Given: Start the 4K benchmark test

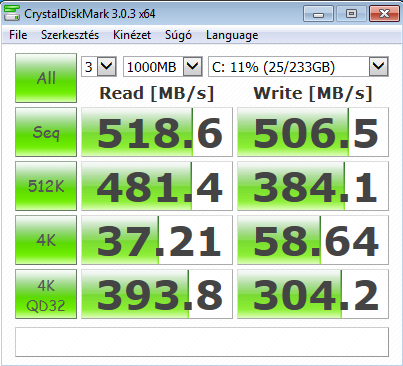Looking at the screenshot, I should (x=46, y=240).
